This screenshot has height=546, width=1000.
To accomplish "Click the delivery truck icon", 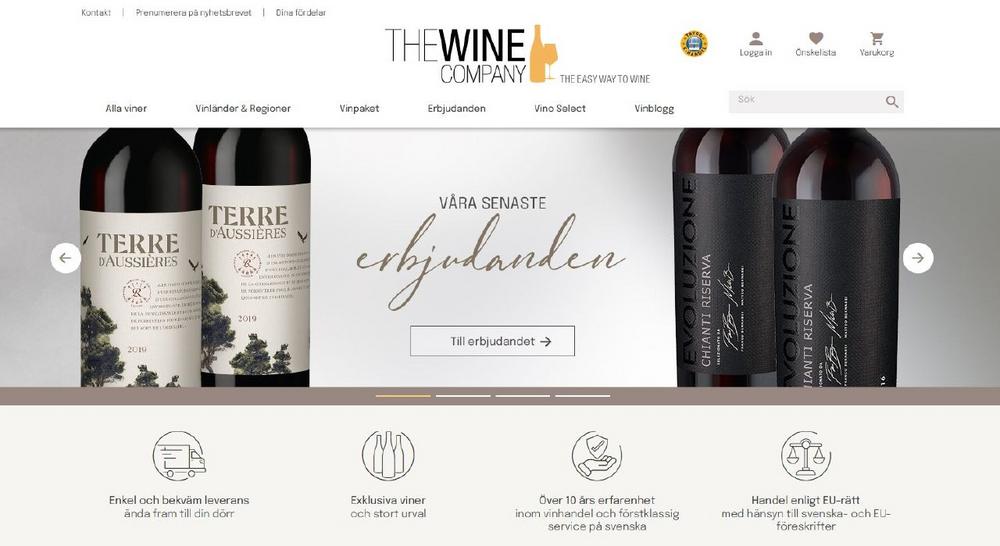I will (x=179, y=455).
